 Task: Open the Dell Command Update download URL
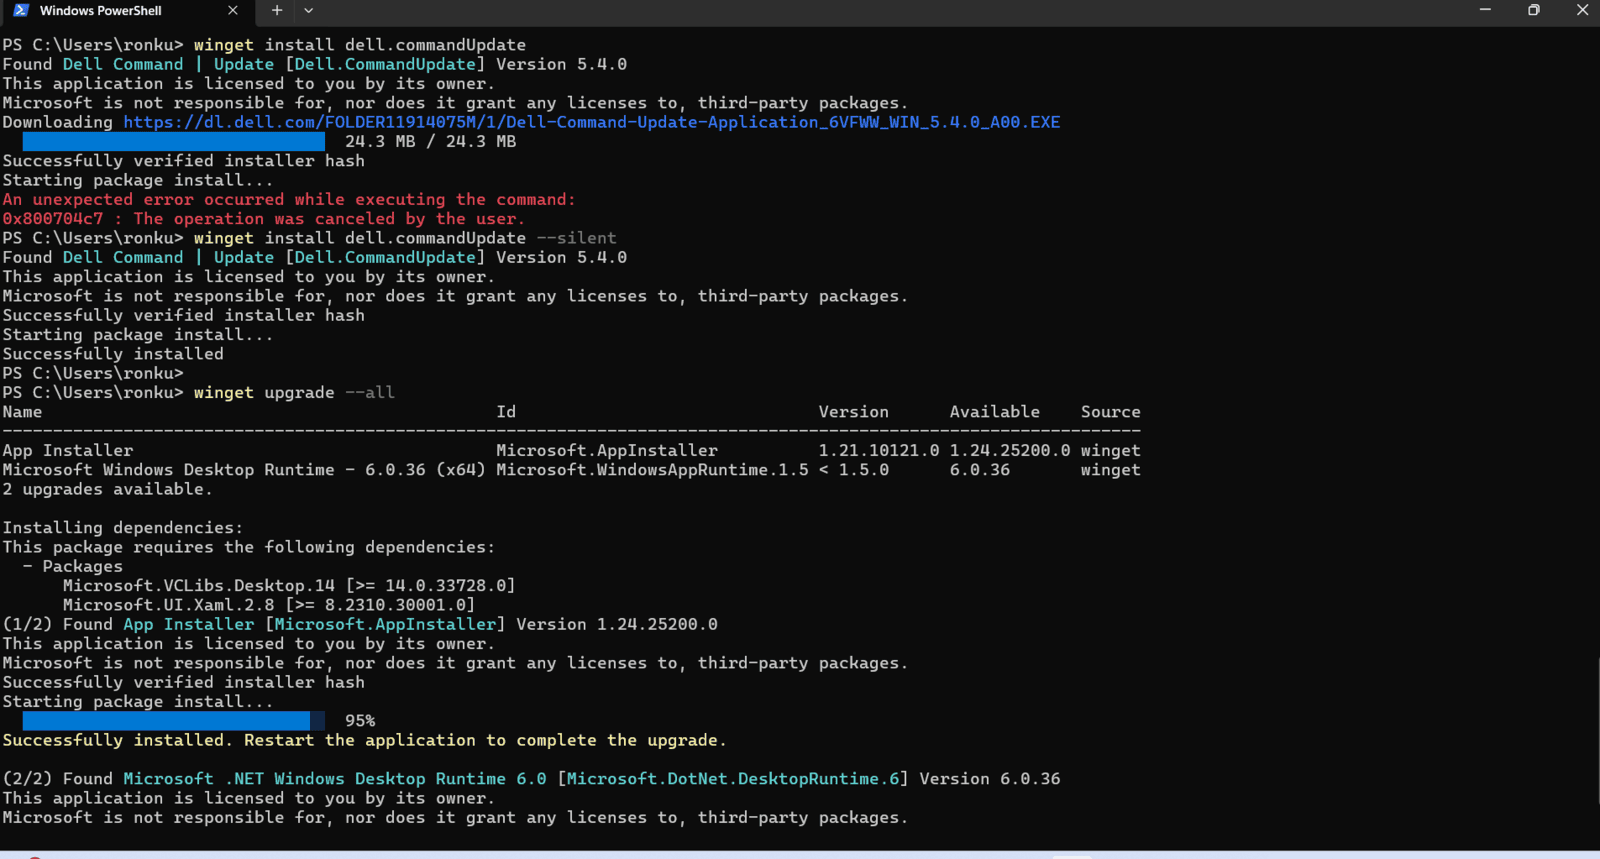(x=591, y=122)
